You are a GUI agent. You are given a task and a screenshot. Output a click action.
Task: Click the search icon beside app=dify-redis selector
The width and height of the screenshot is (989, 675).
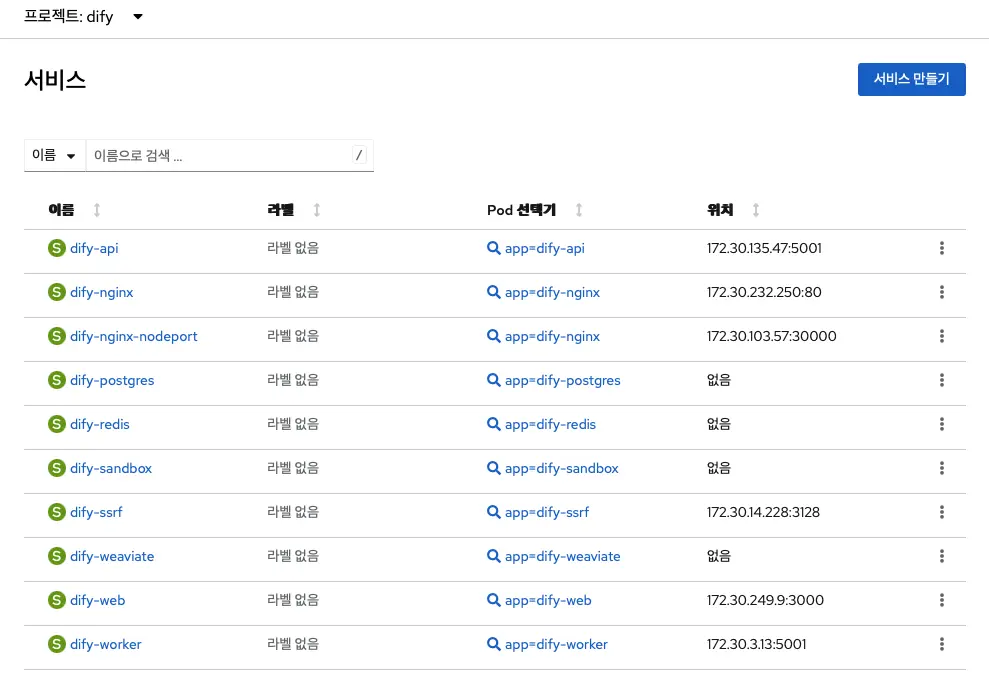coord(494,424)
